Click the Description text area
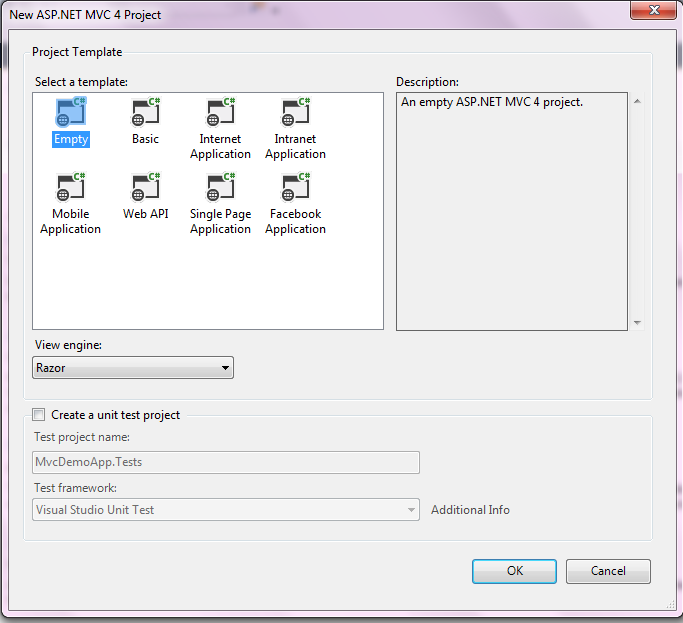 click(x=511, y=211)
